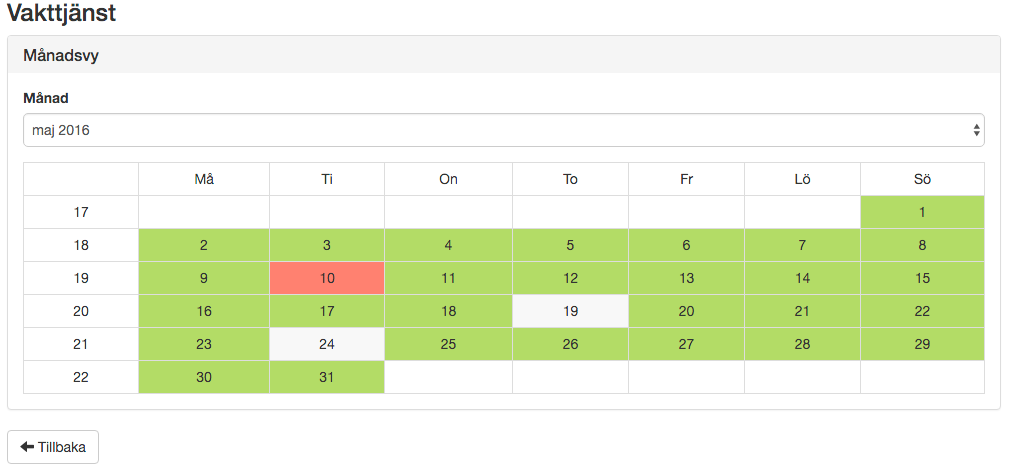1023x473 pixels.
Task: Click the Ti column header
Action: click(x=327, y=179)
